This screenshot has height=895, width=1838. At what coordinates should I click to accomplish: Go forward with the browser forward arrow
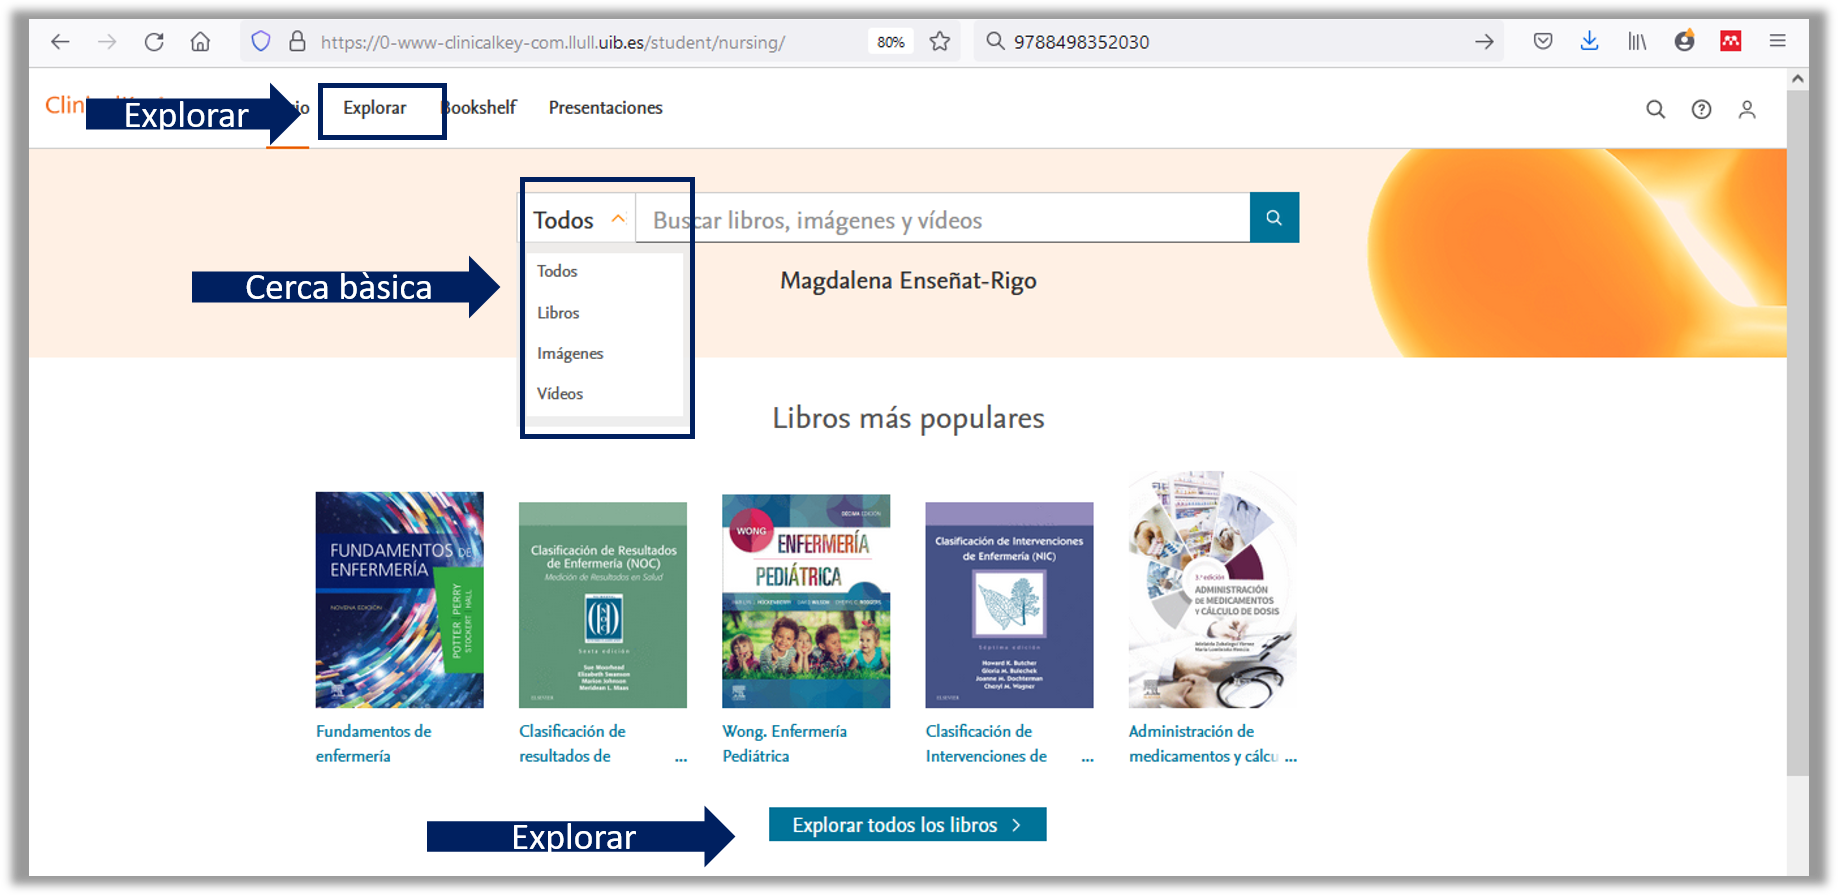tap(107, 42)
